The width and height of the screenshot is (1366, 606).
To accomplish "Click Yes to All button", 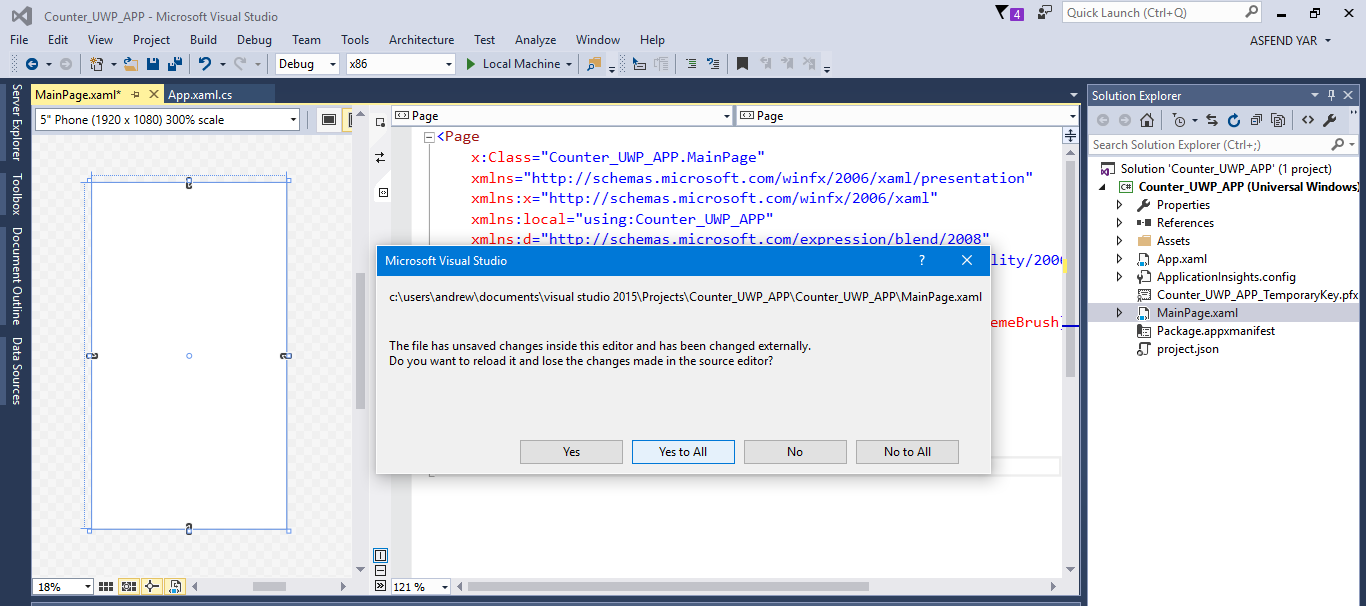I will click(683, 452).
